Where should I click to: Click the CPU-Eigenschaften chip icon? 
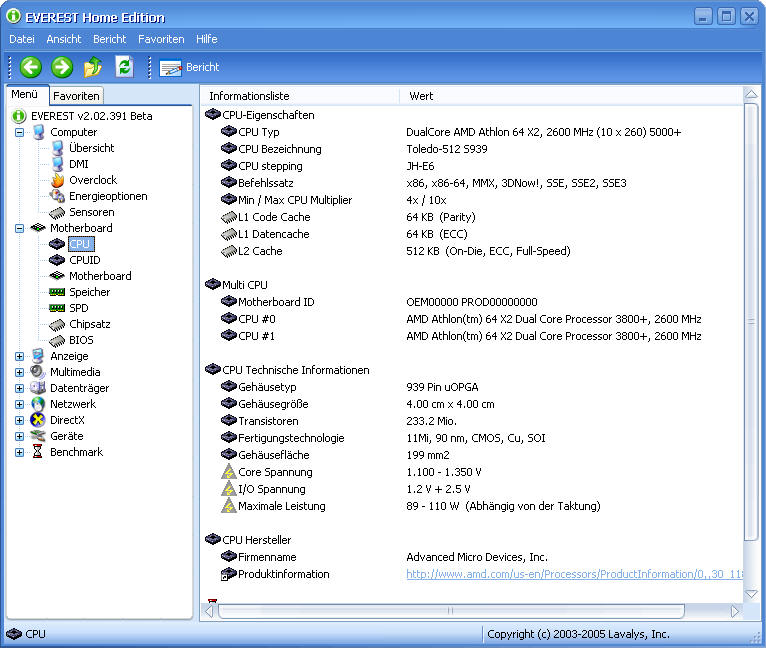coord(213,114)
